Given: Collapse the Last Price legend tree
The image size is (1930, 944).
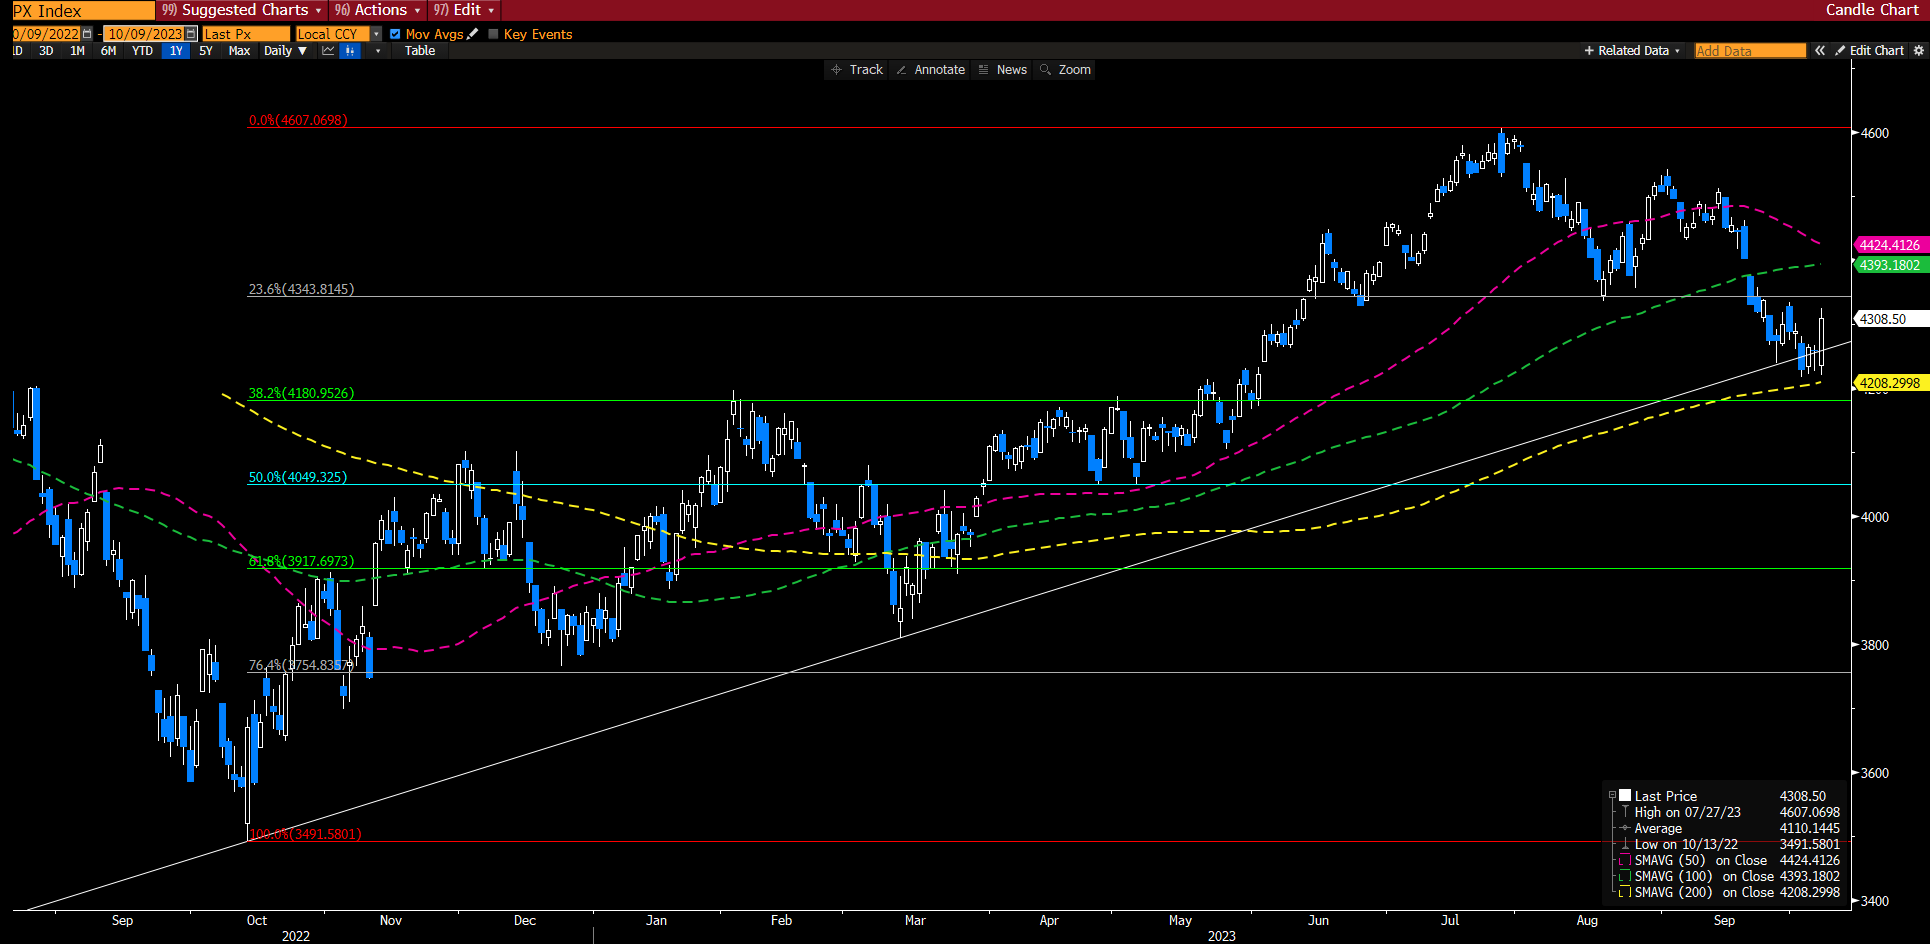Looking at the screenshot, I should point(1612,796).
